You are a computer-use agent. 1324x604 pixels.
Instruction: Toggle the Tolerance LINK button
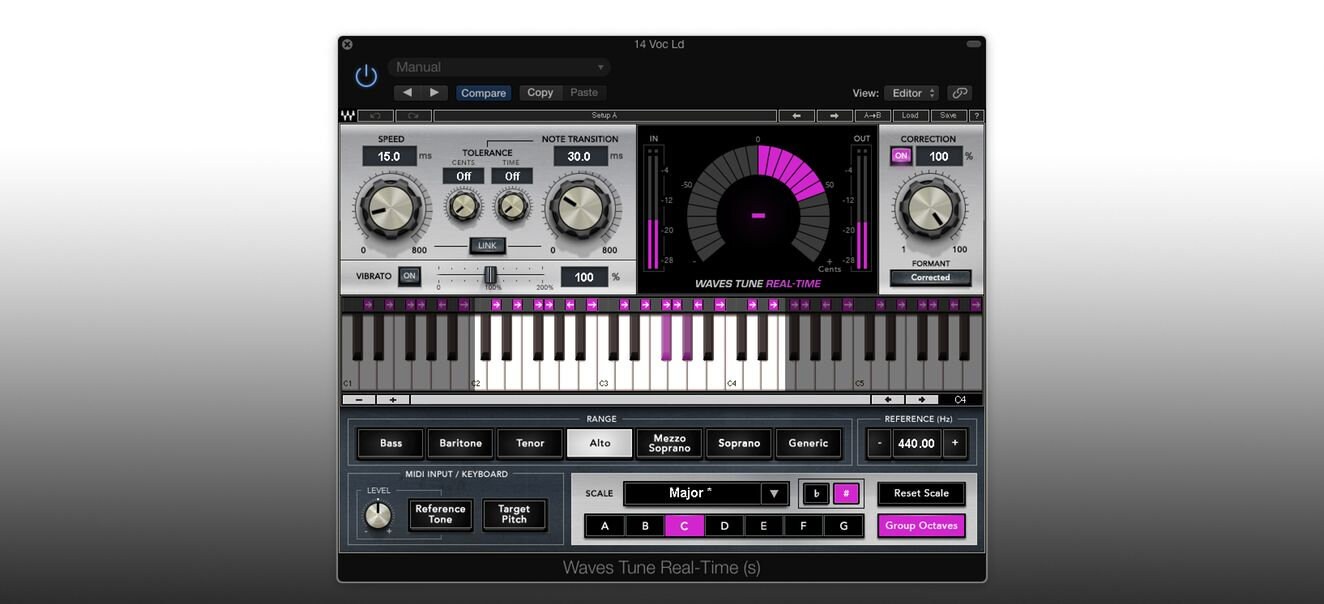tap(487, 246)
